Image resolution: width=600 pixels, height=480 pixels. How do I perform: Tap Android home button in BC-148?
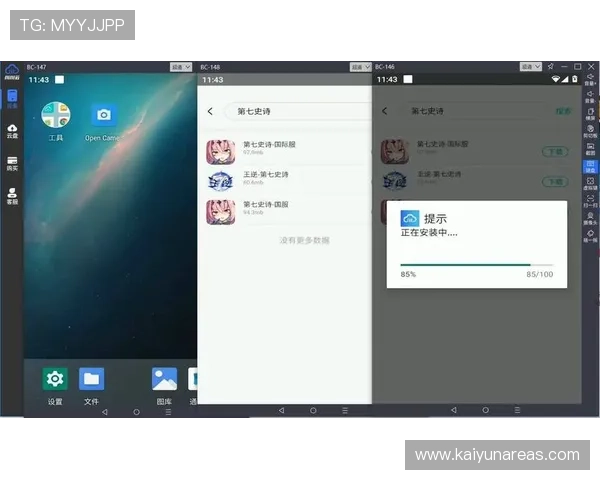(x=313, y=410)
